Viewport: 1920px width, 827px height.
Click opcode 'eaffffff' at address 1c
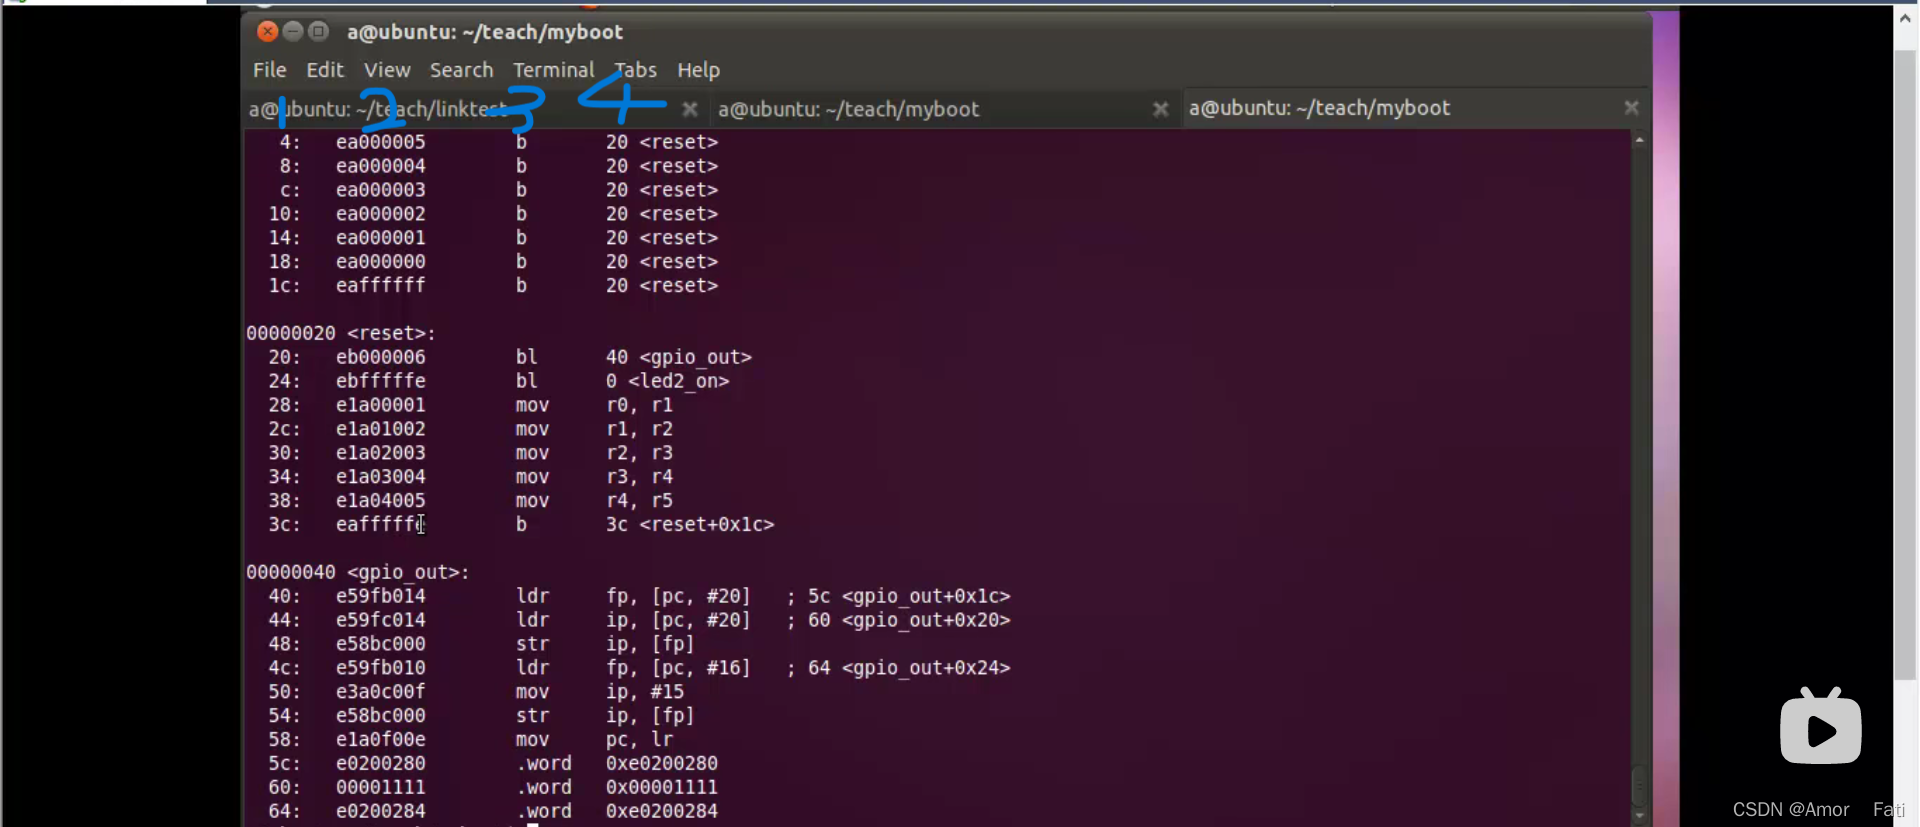click(380, 286)
